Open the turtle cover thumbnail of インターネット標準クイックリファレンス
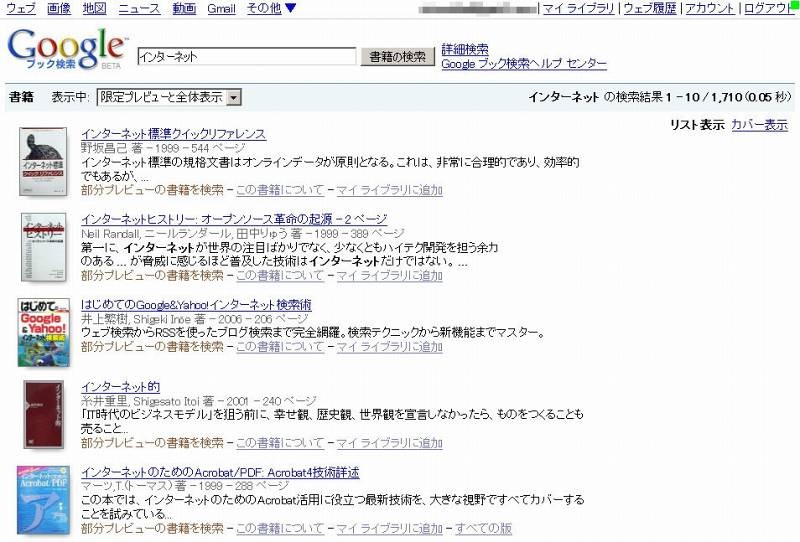 (43, 161)
